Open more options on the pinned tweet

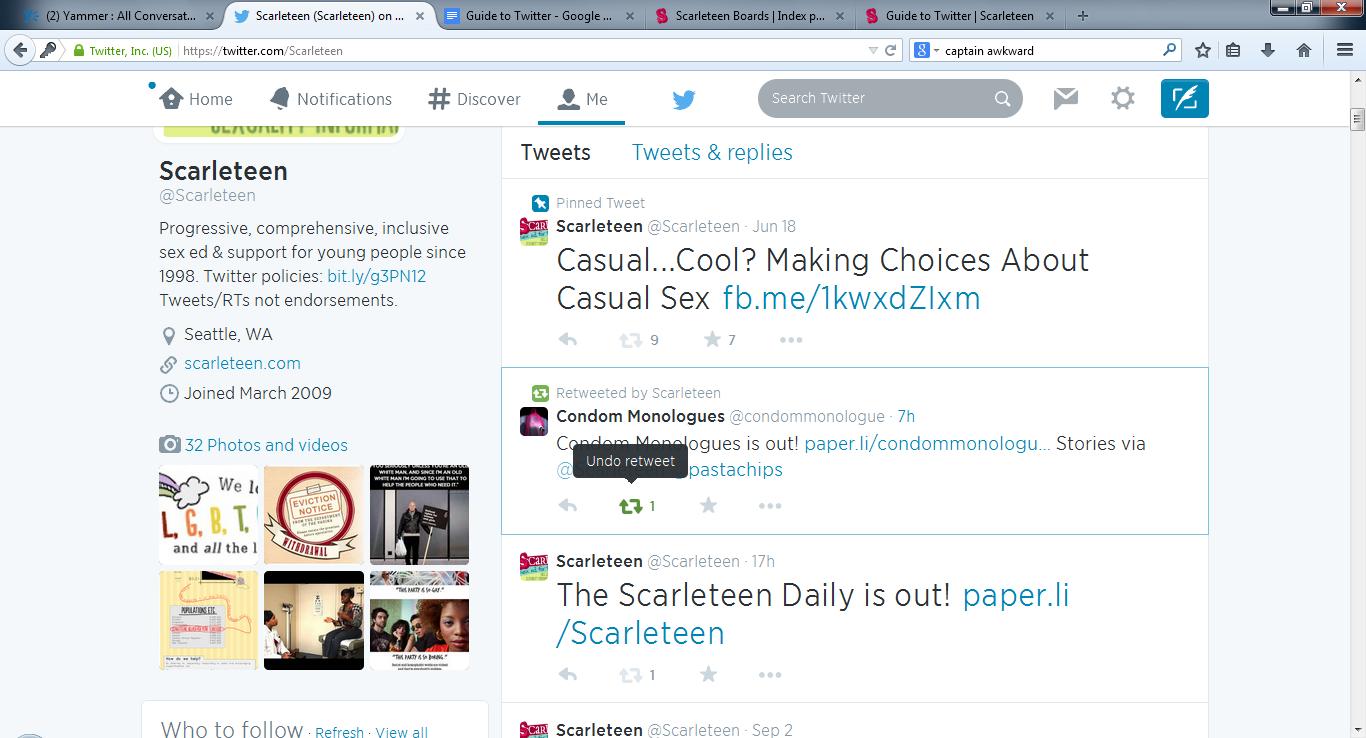pos(791,340)
